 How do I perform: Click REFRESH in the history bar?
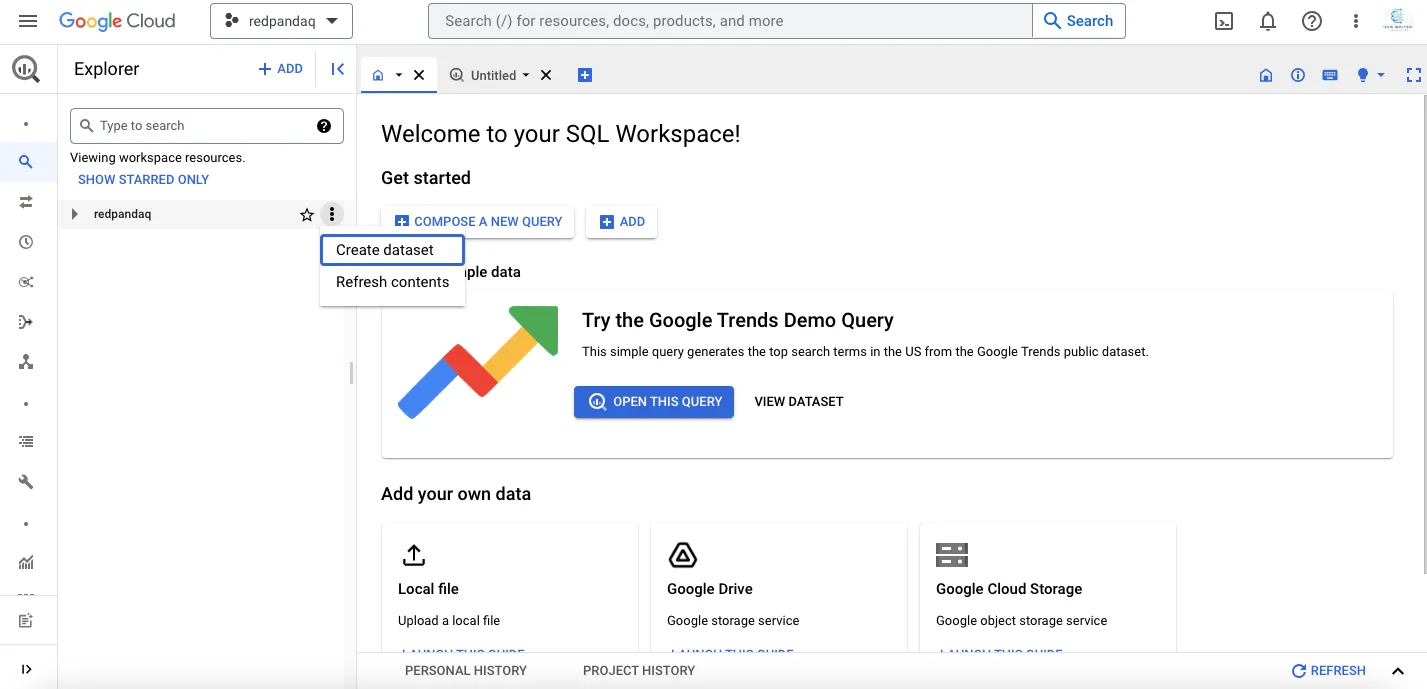tap(1329, 671)
